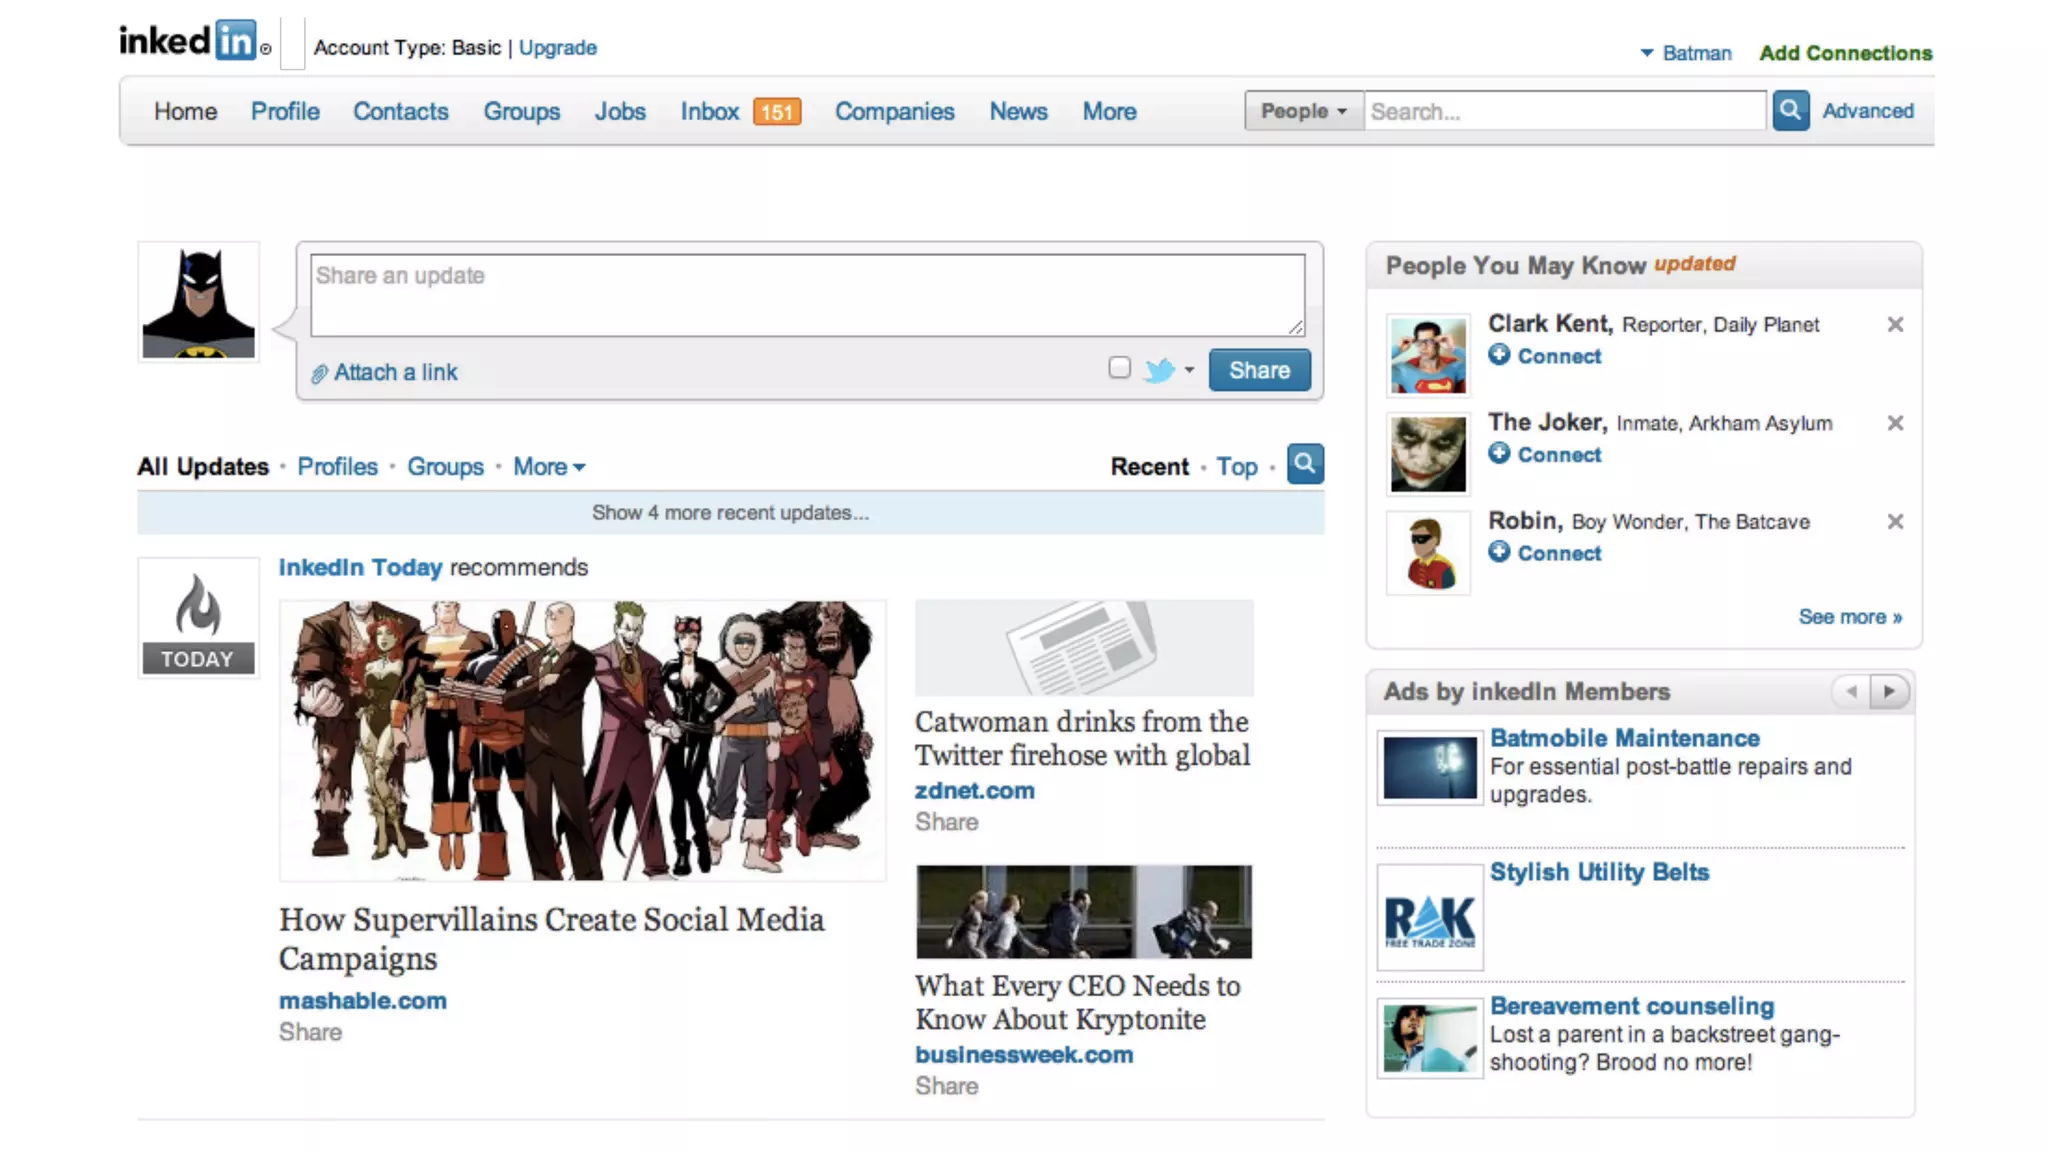Tick the Twitter sharing checkbox
Image resolution: width=2048 pixels, height=1152 pixels.
coord(1119,368)
